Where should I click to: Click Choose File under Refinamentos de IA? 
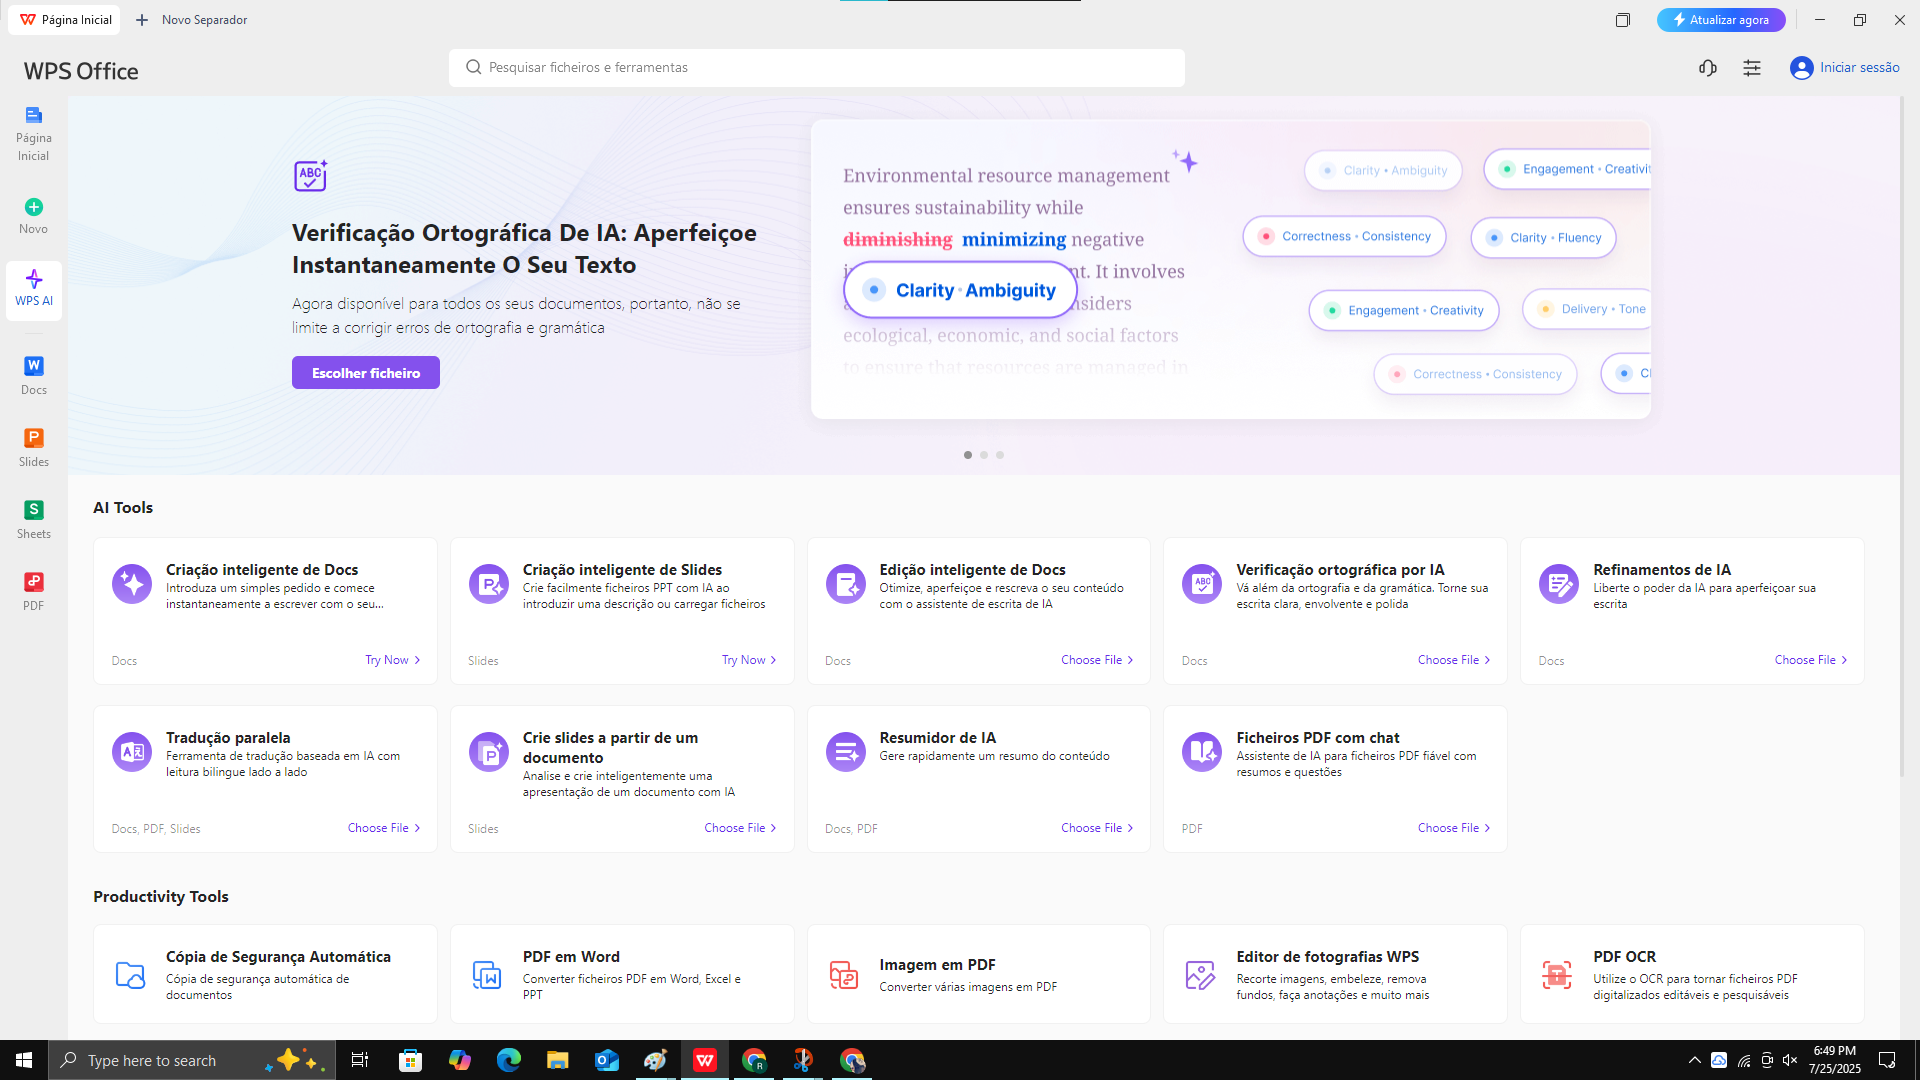tap(1811, 660)
